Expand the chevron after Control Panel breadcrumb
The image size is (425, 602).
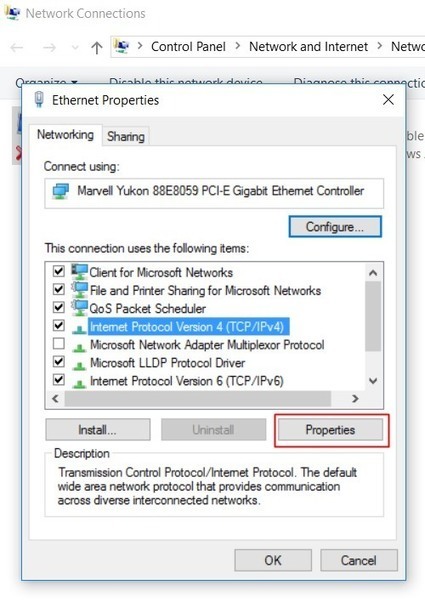tap(238, 46)
